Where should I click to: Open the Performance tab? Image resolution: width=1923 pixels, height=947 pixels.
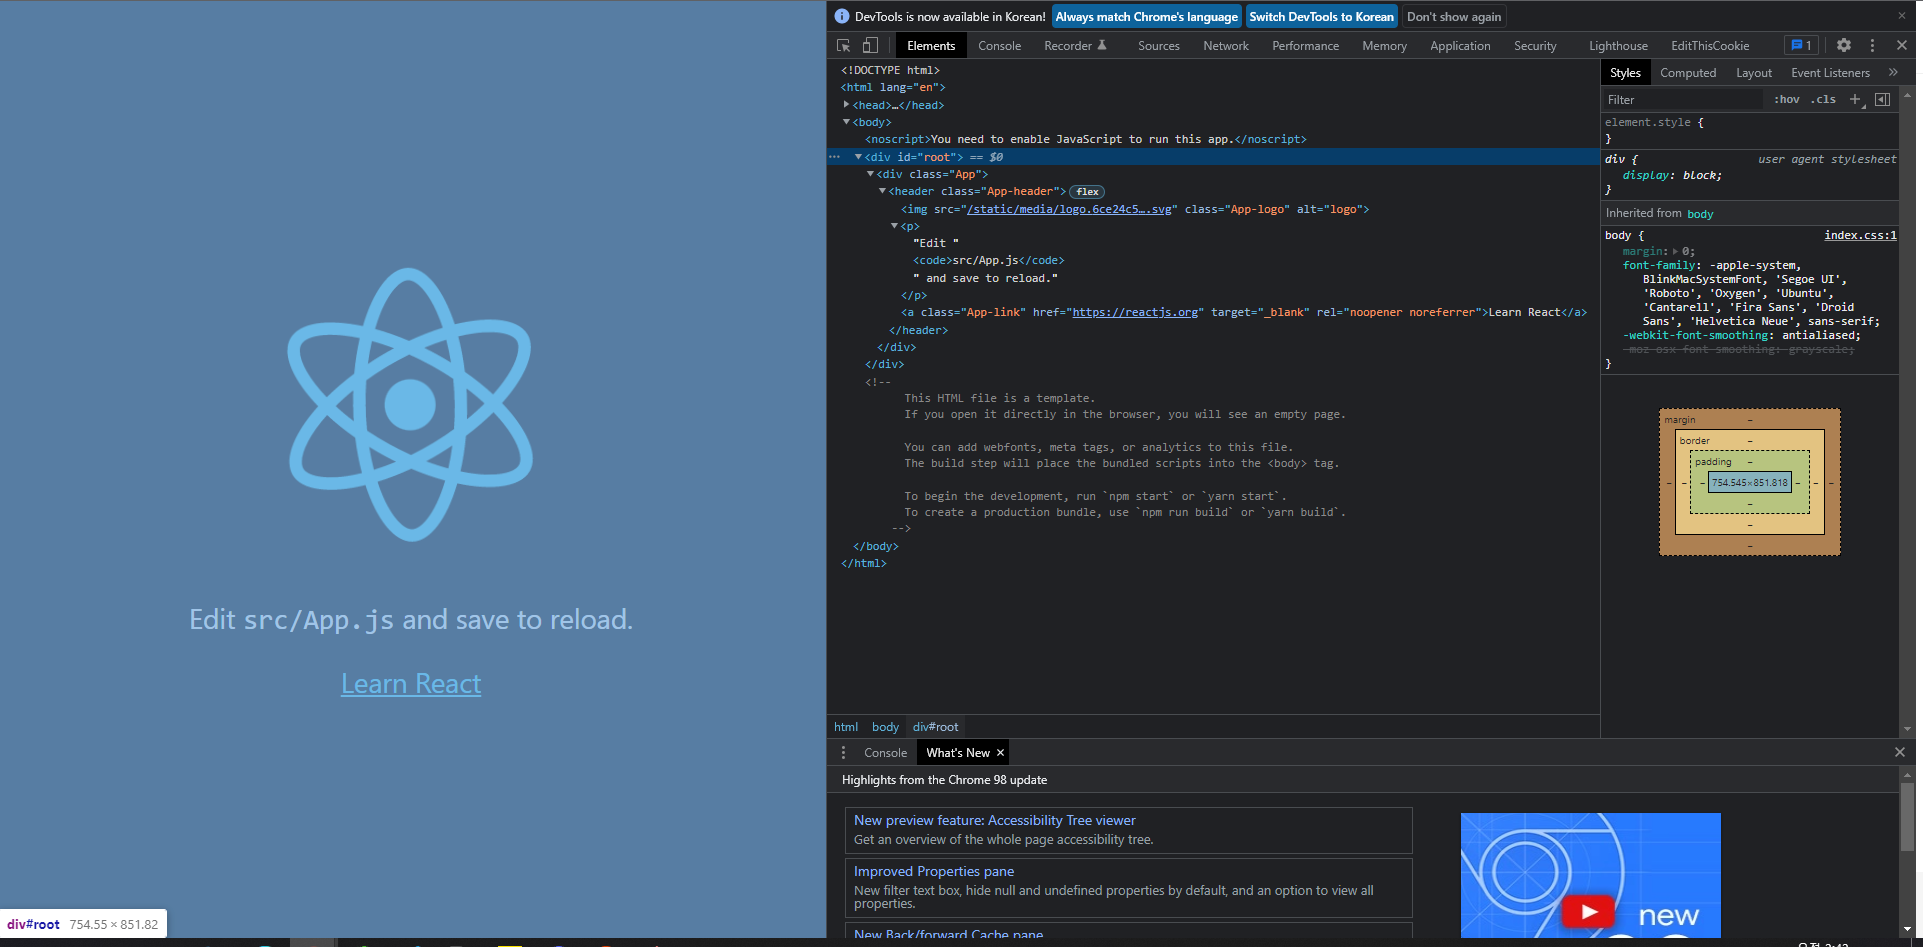(1305, 46)
